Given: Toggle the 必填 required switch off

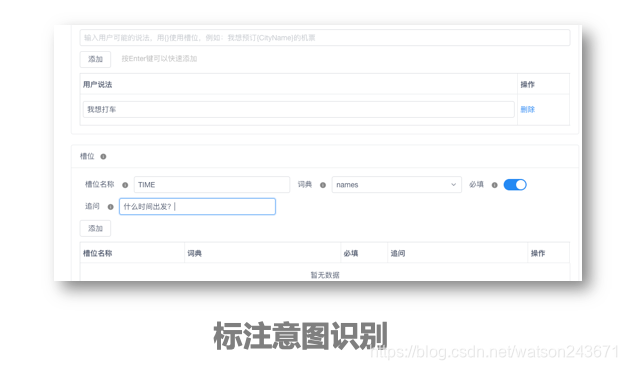Looking at the screenshot, I should click(x=515, y=184).
